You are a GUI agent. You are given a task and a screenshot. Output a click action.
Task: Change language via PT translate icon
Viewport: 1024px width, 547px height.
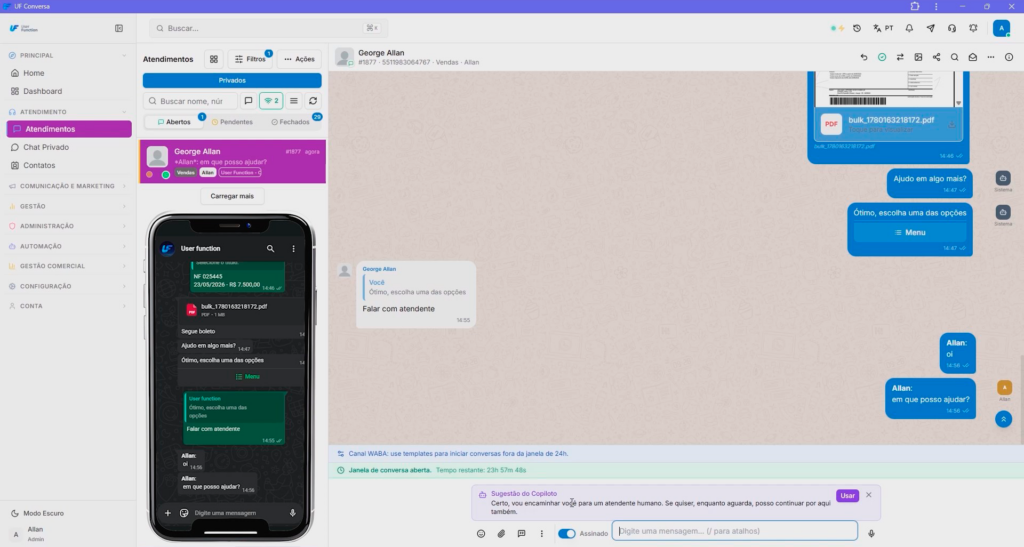point(883,29)
